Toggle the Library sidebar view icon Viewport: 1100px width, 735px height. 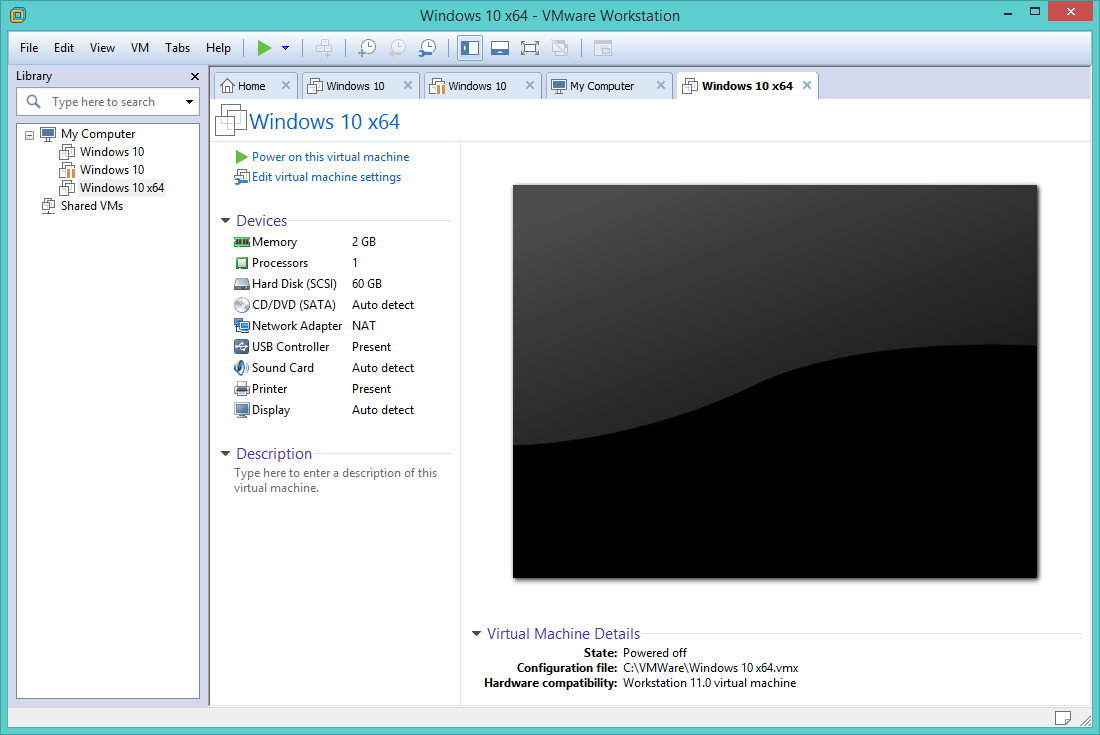pyautogui.click(x=470, y=48)
